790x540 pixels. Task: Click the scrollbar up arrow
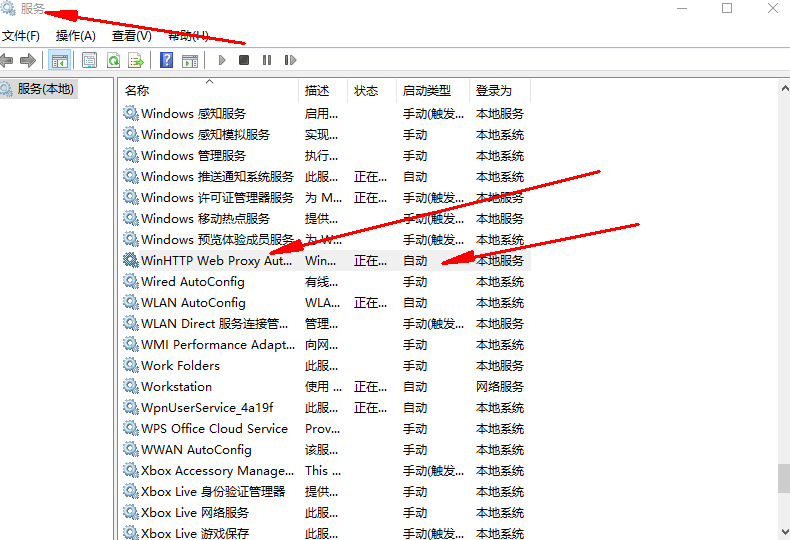784,89
